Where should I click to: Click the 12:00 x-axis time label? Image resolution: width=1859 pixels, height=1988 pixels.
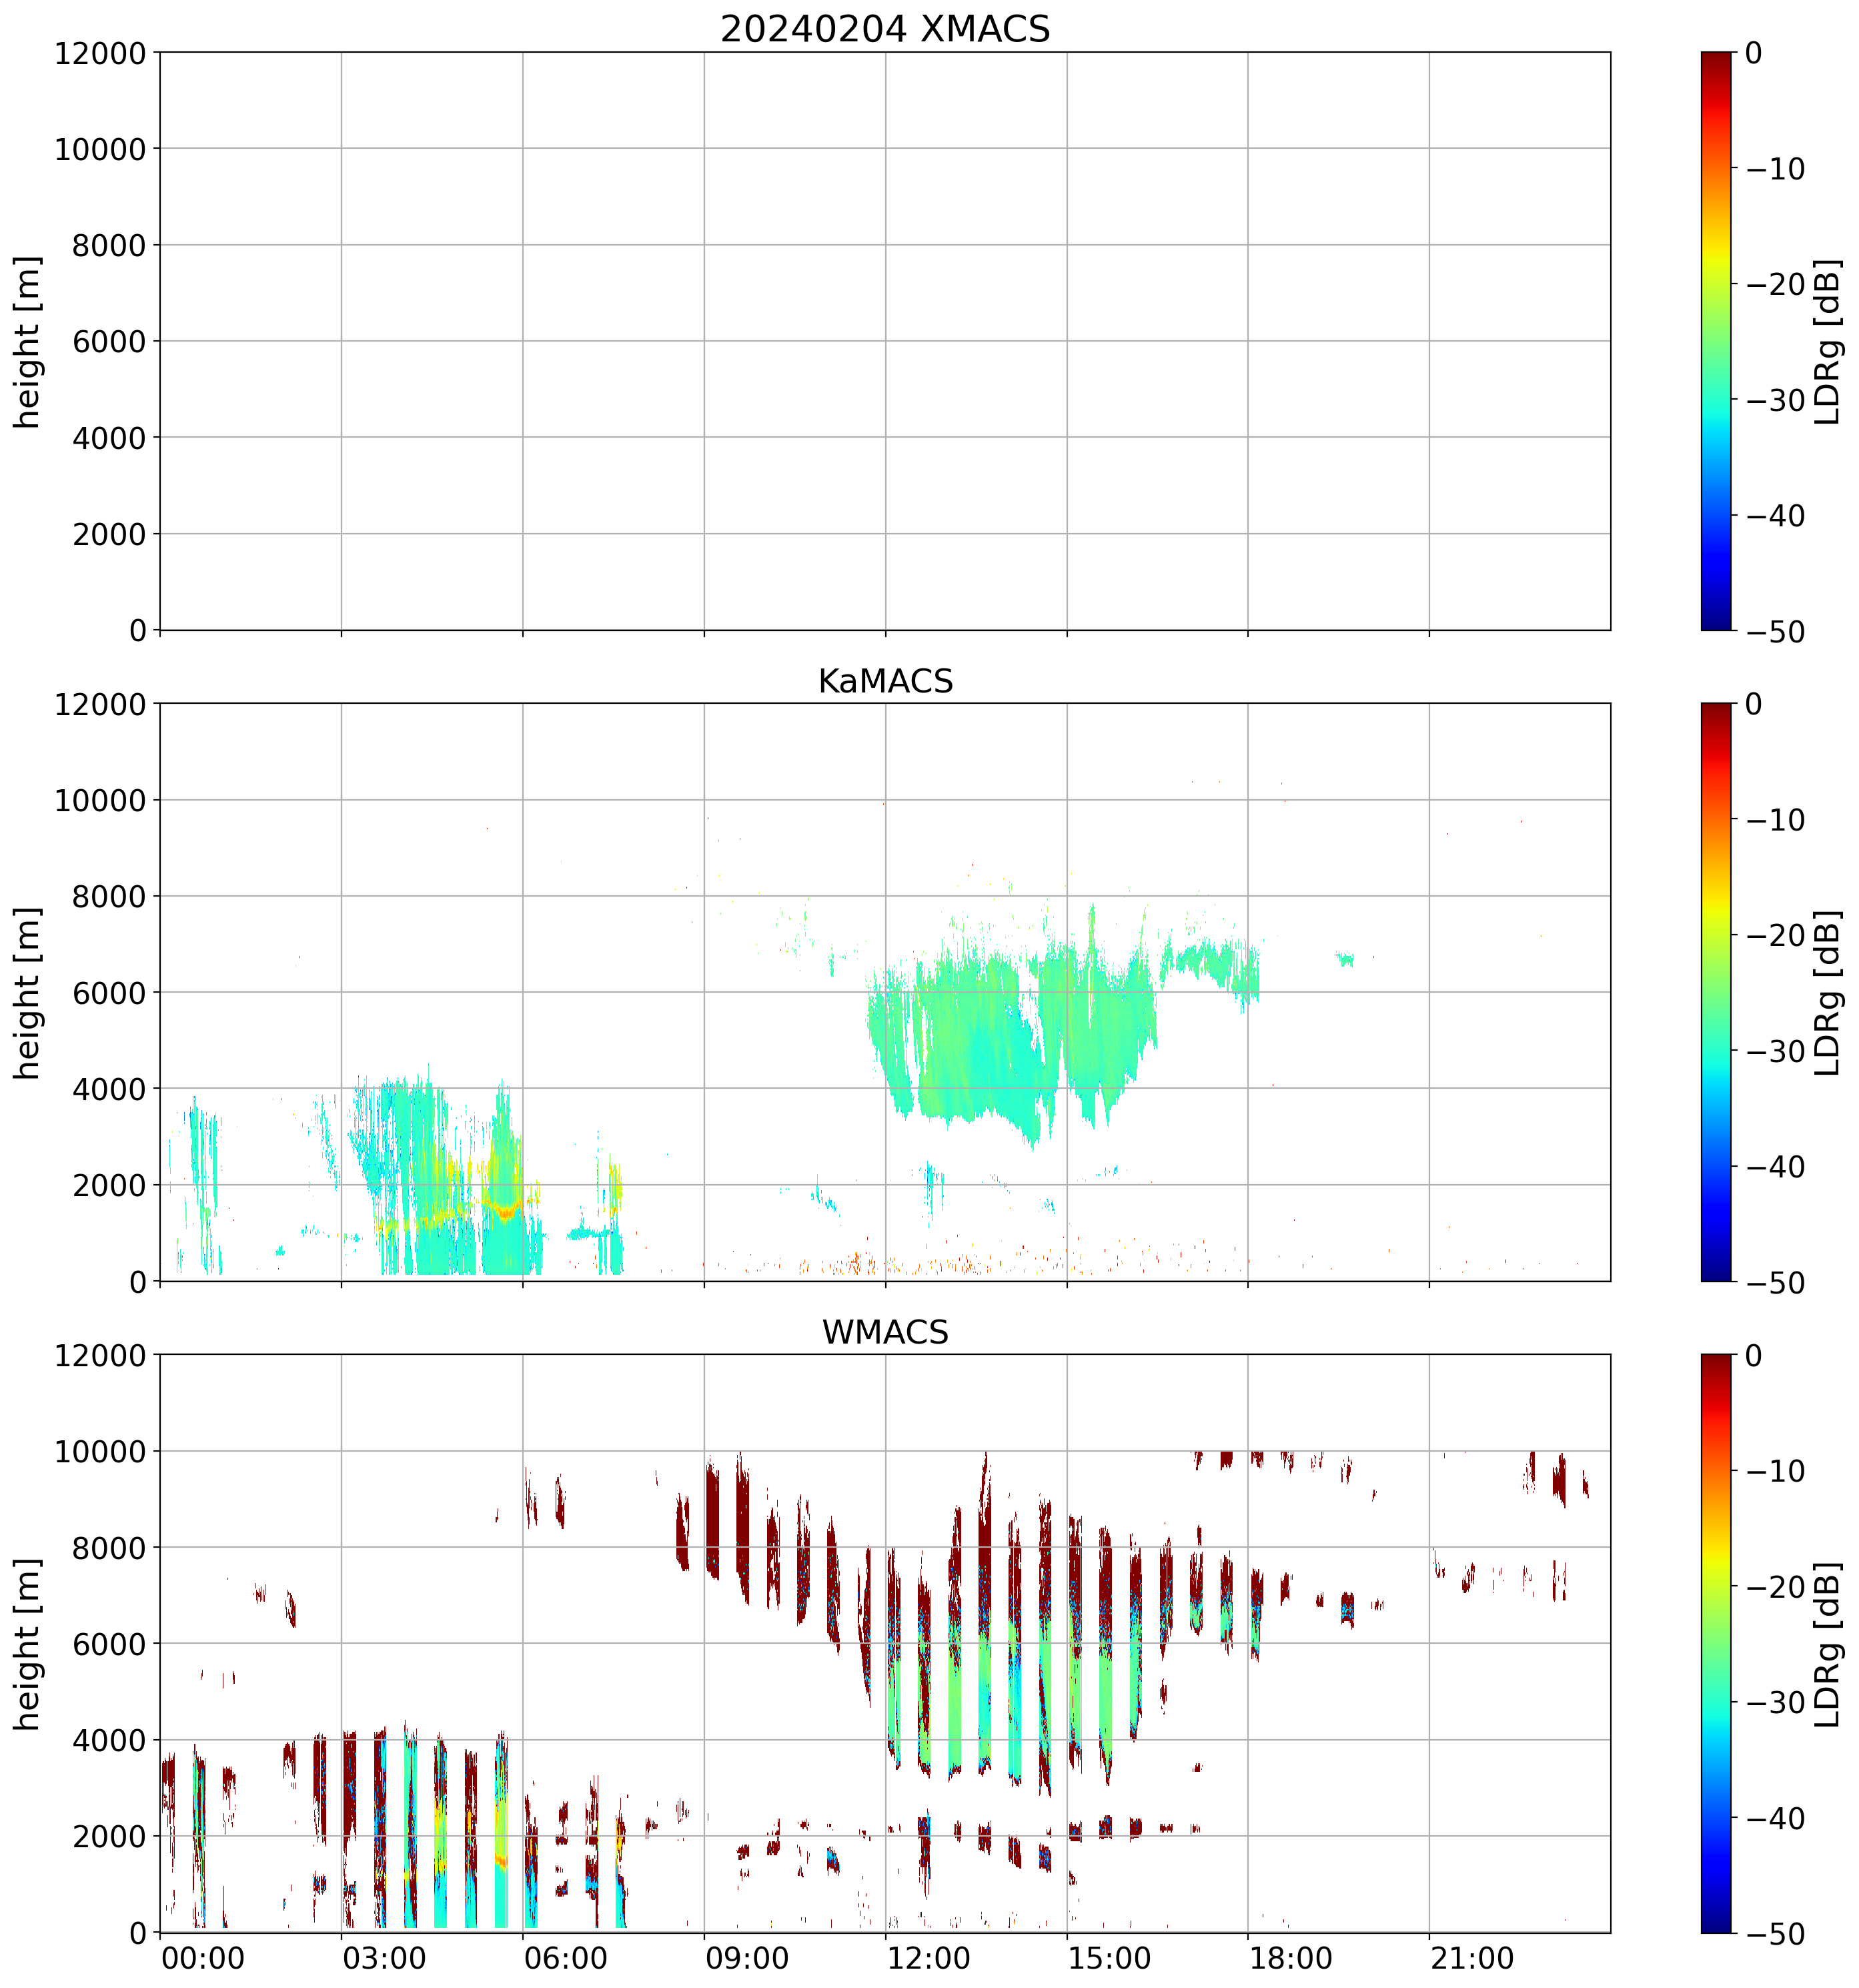(x=929, y=1958)
